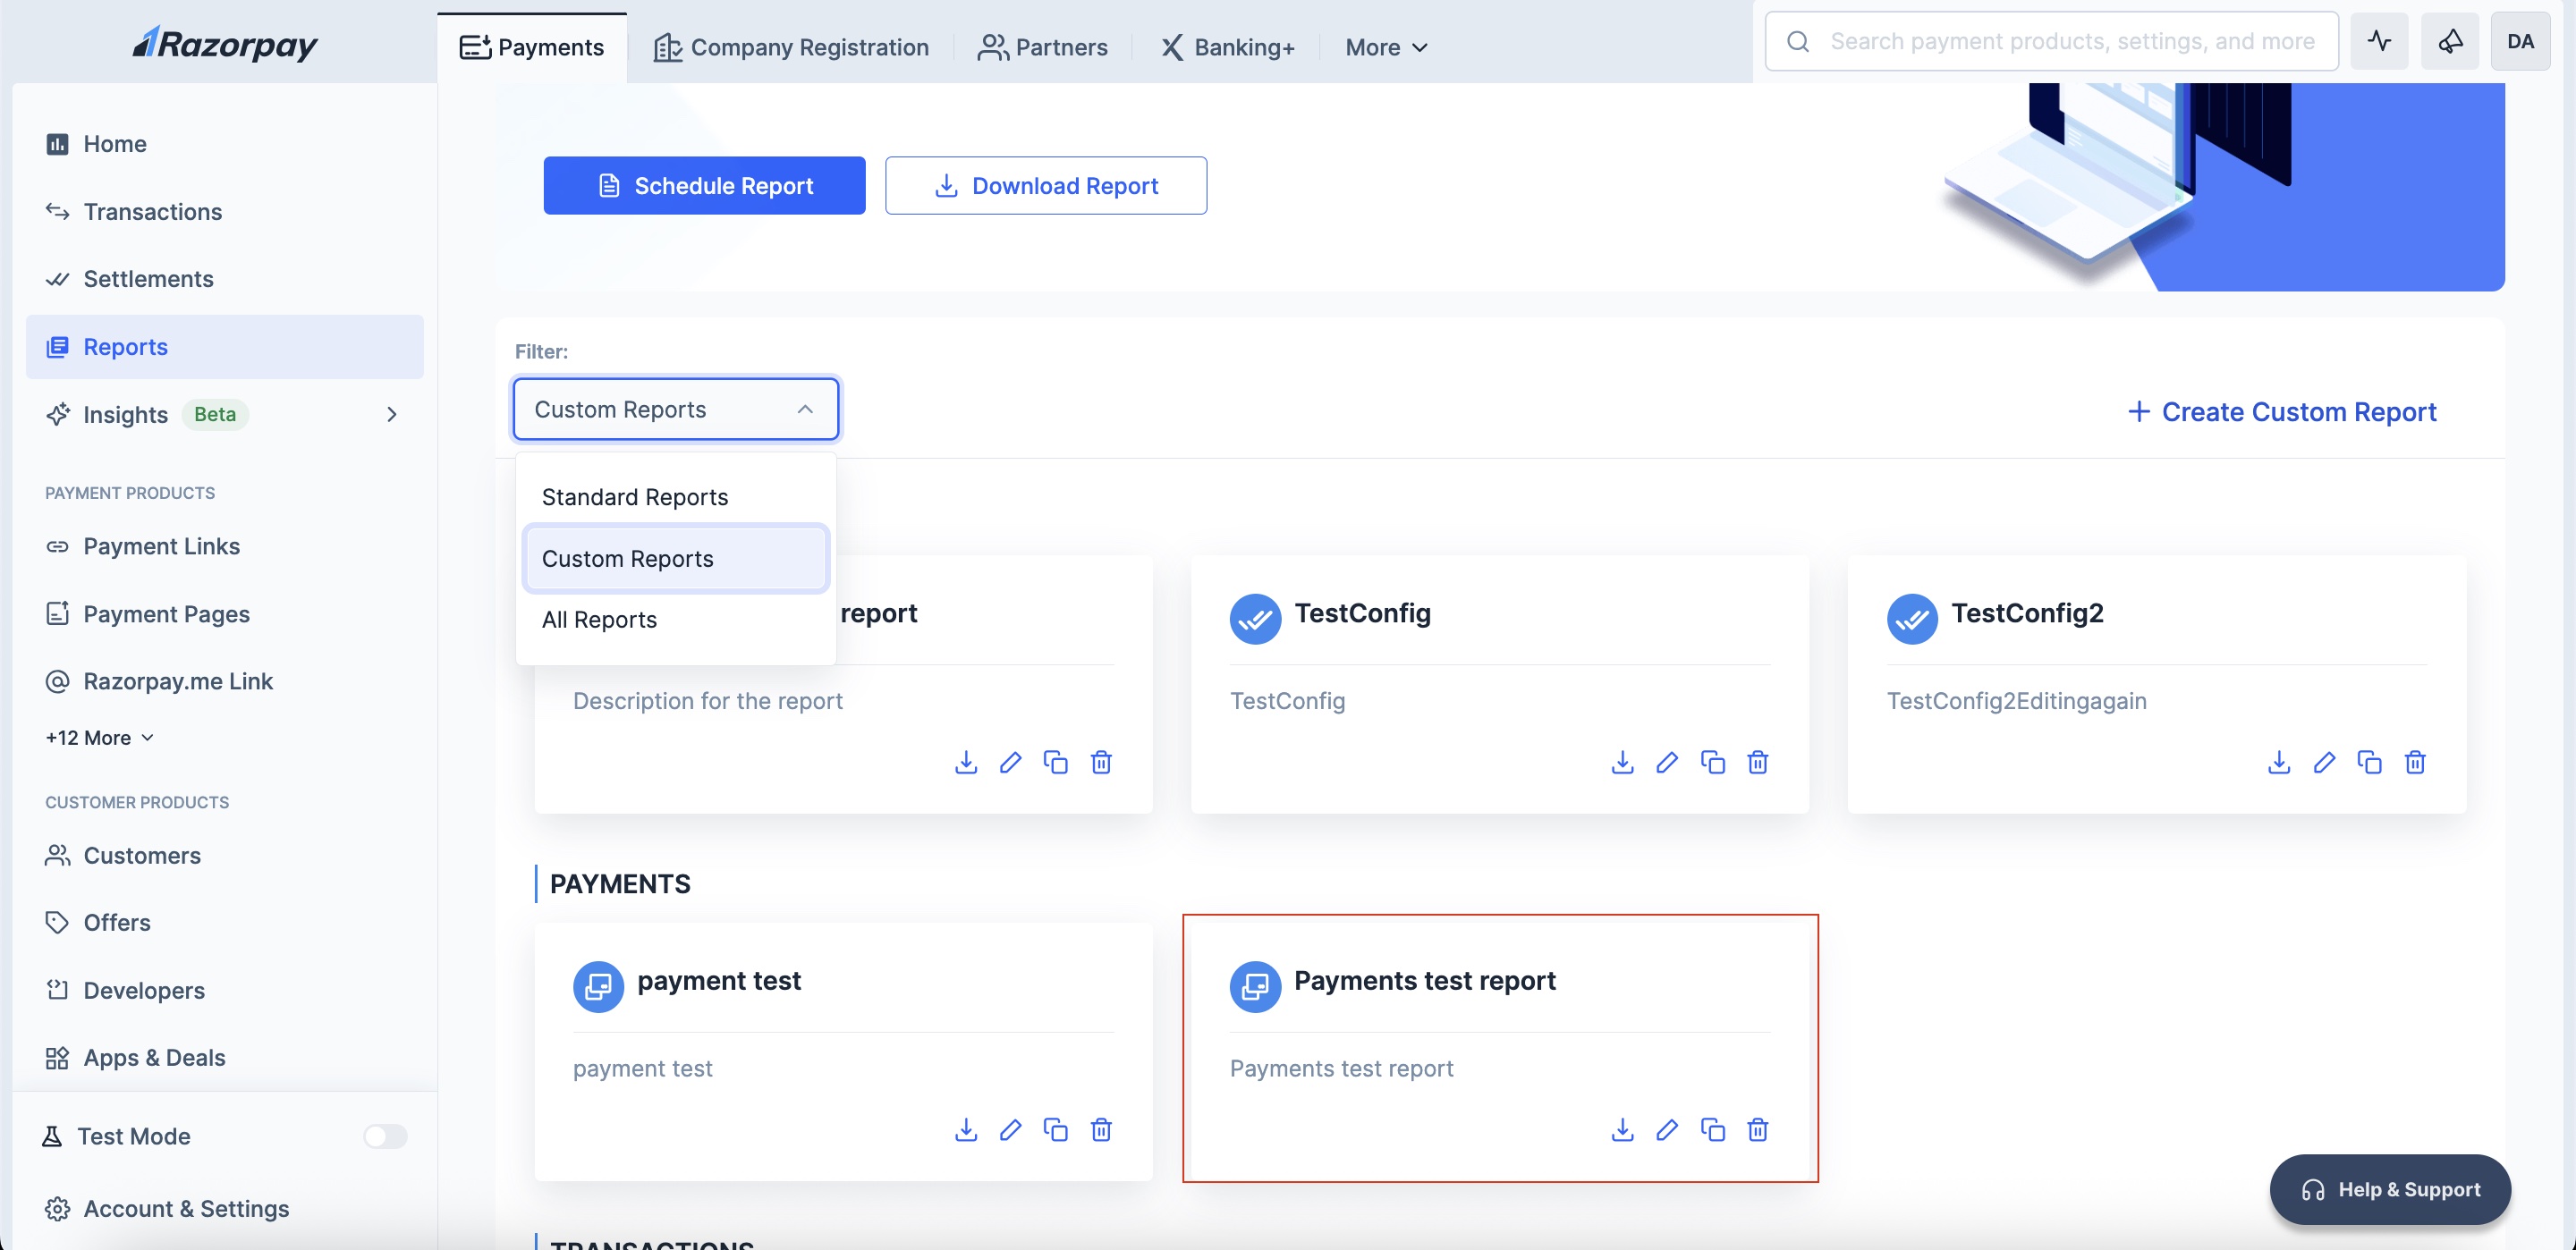Duplicate the 'payment test' report
This screenshot has width=2576, height=1250.
pos(1056,1130)
